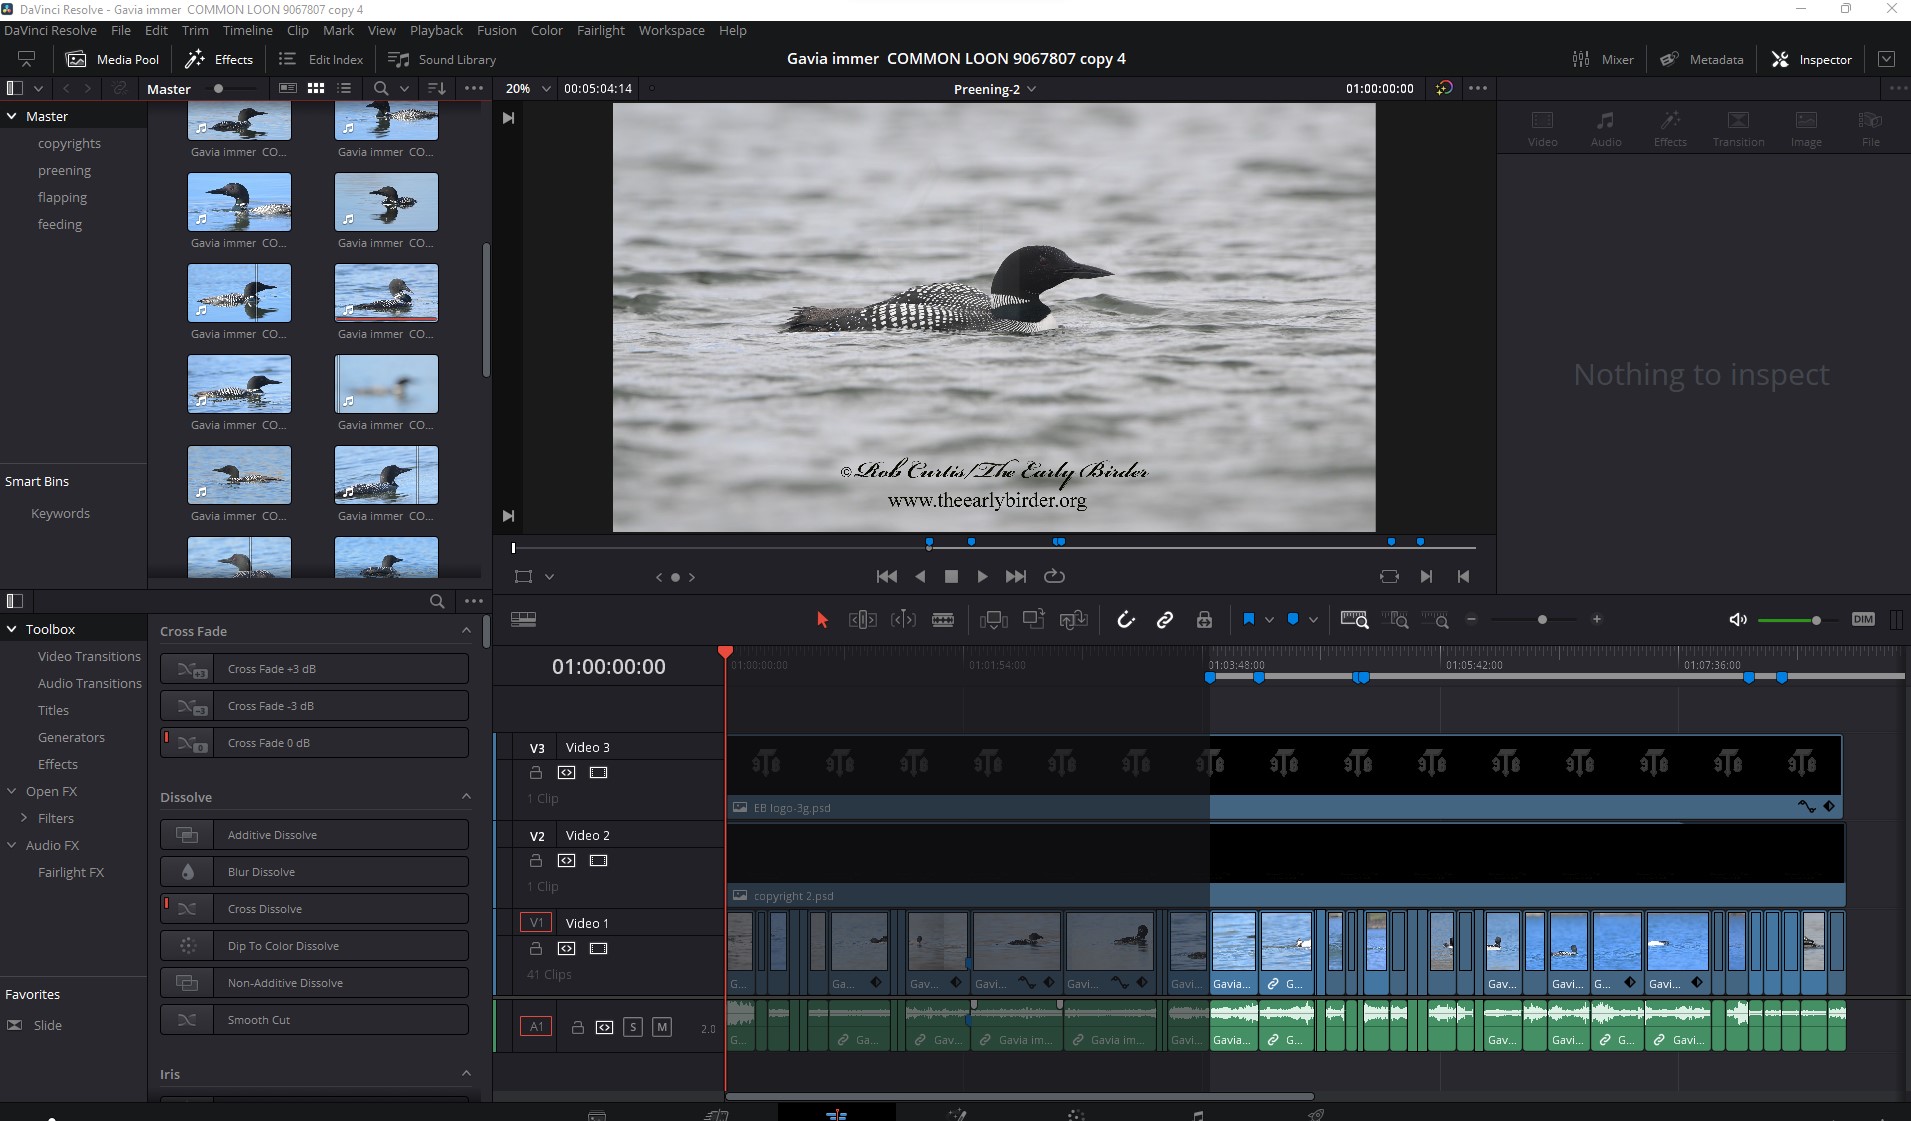Open Audio Transitions in Toolbox
The image size is (1911, 1121).
pyautogui.click(x=89, y=683)
